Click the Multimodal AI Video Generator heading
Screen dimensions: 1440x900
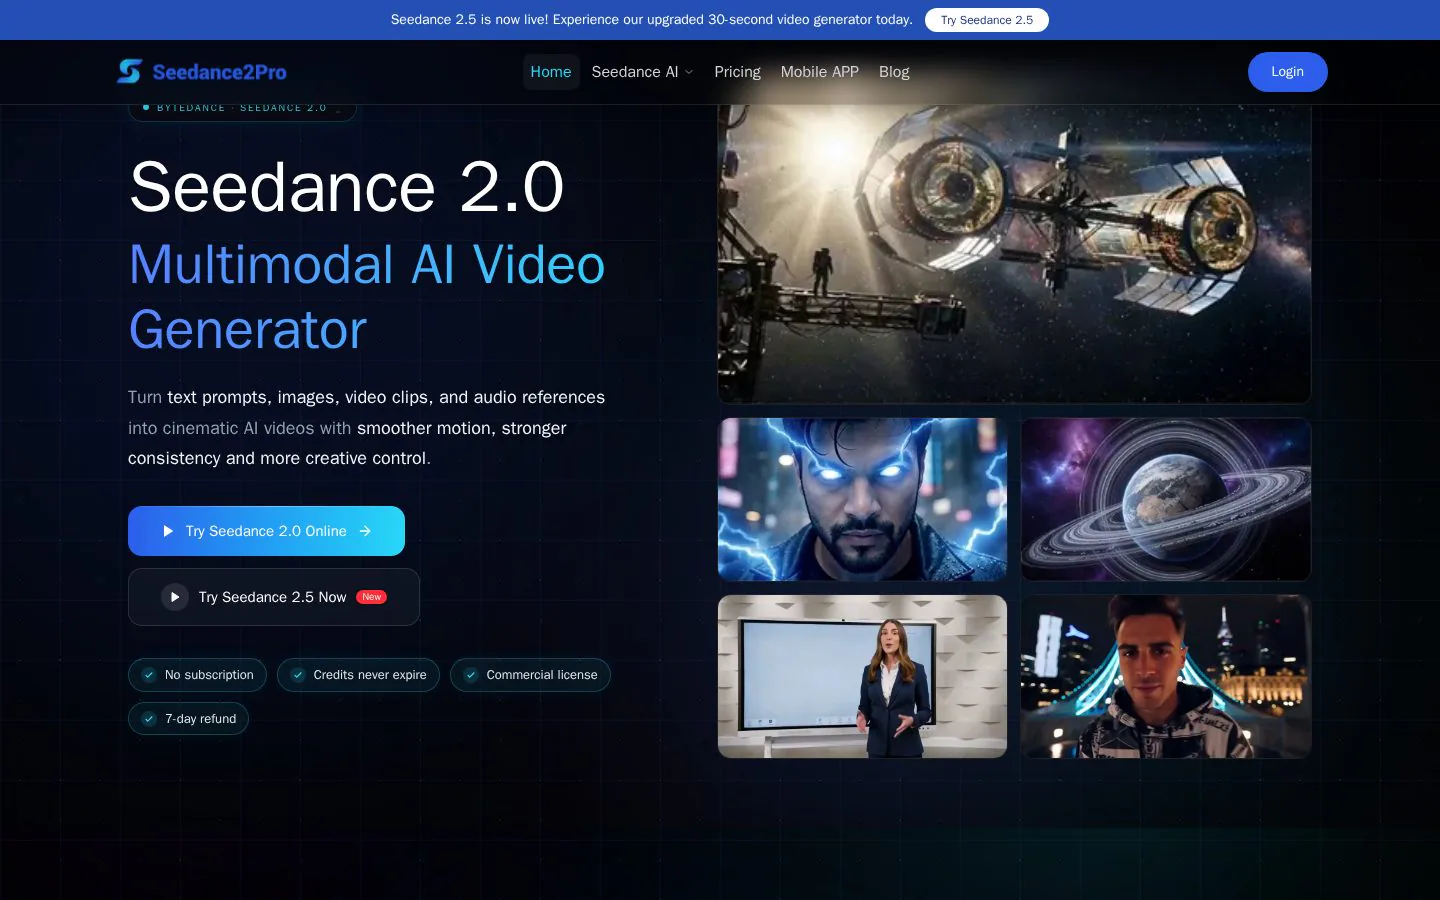pos(367,297)
